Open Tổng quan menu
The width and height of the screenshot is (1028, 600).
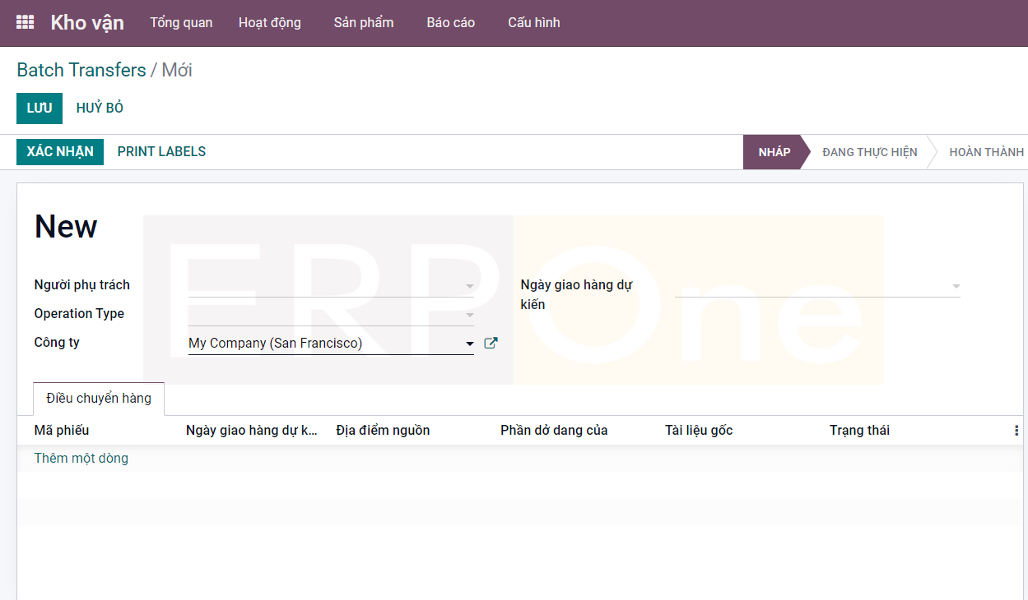click(181, 22)
